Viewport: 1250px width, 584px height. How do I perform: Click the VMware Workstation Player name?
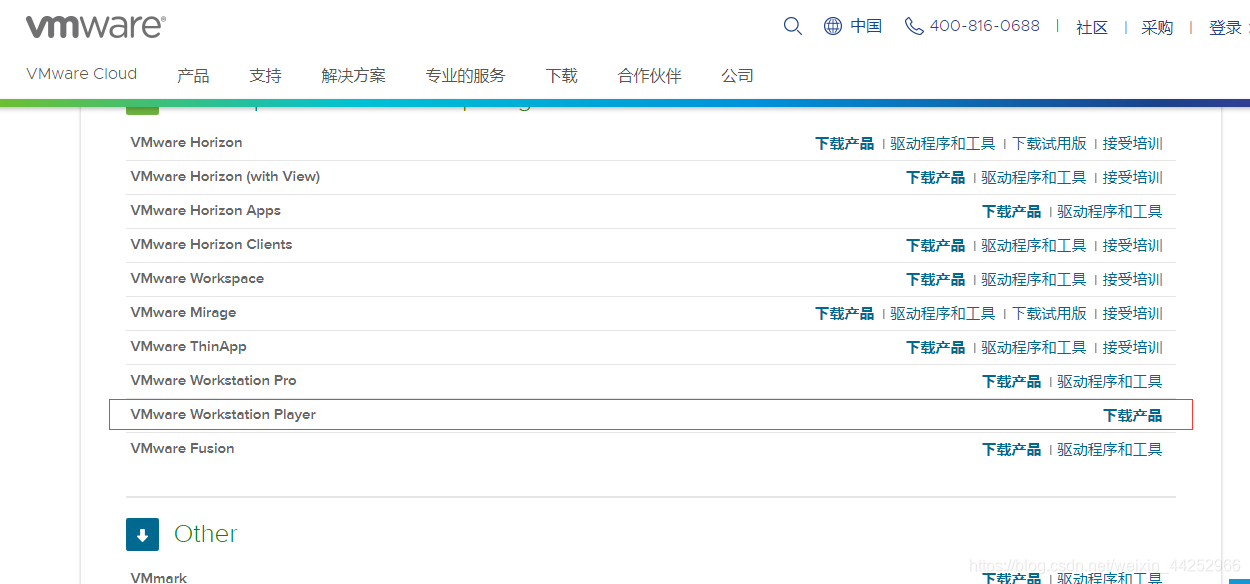[223, 414]
